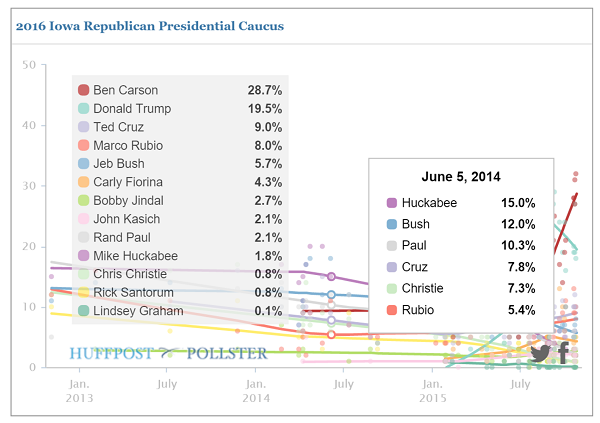Click the Rubio data point marker on the red line
The height and width of the screenshot is (423, 600).
[331, 335]
